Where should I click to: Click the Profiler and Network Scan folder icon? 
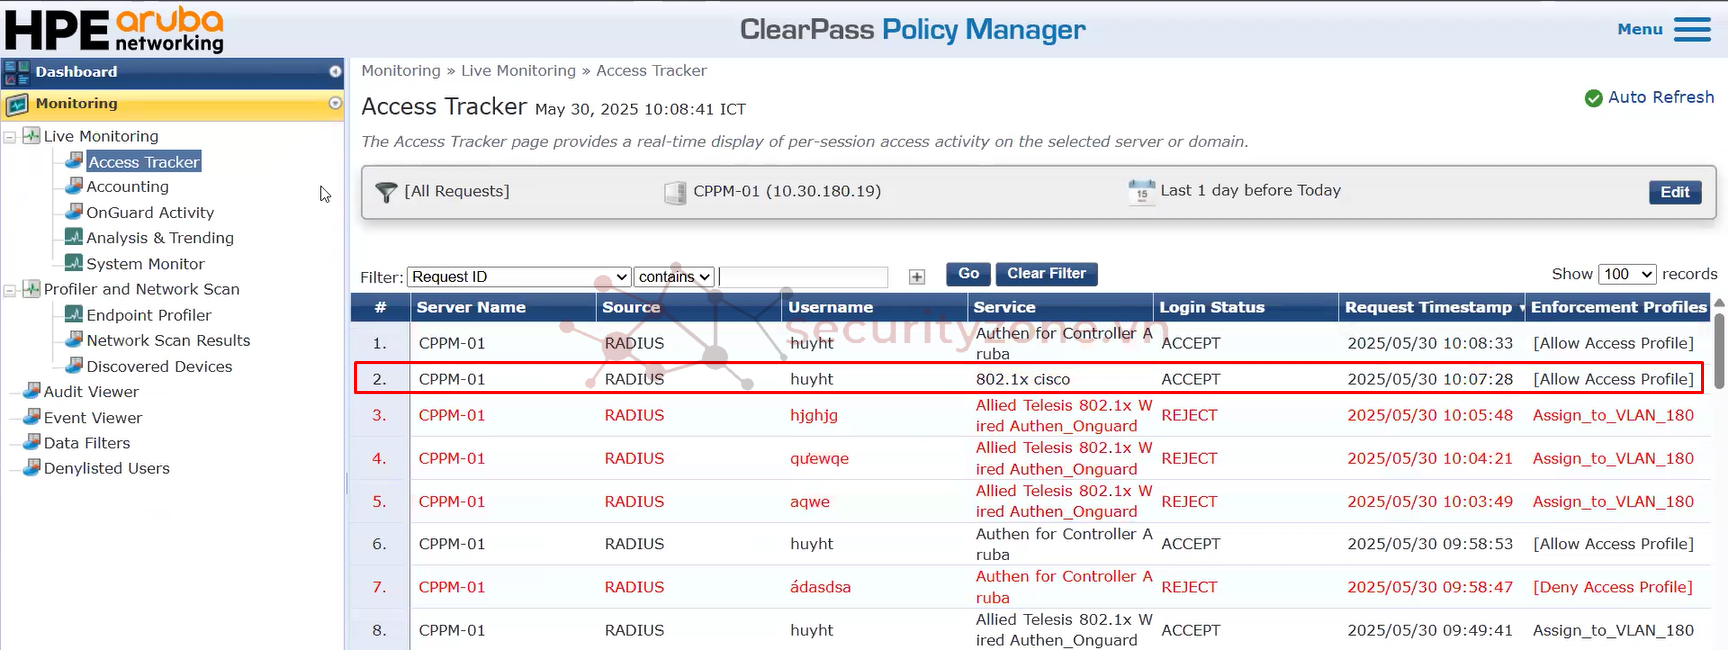(x=32, y=288)
